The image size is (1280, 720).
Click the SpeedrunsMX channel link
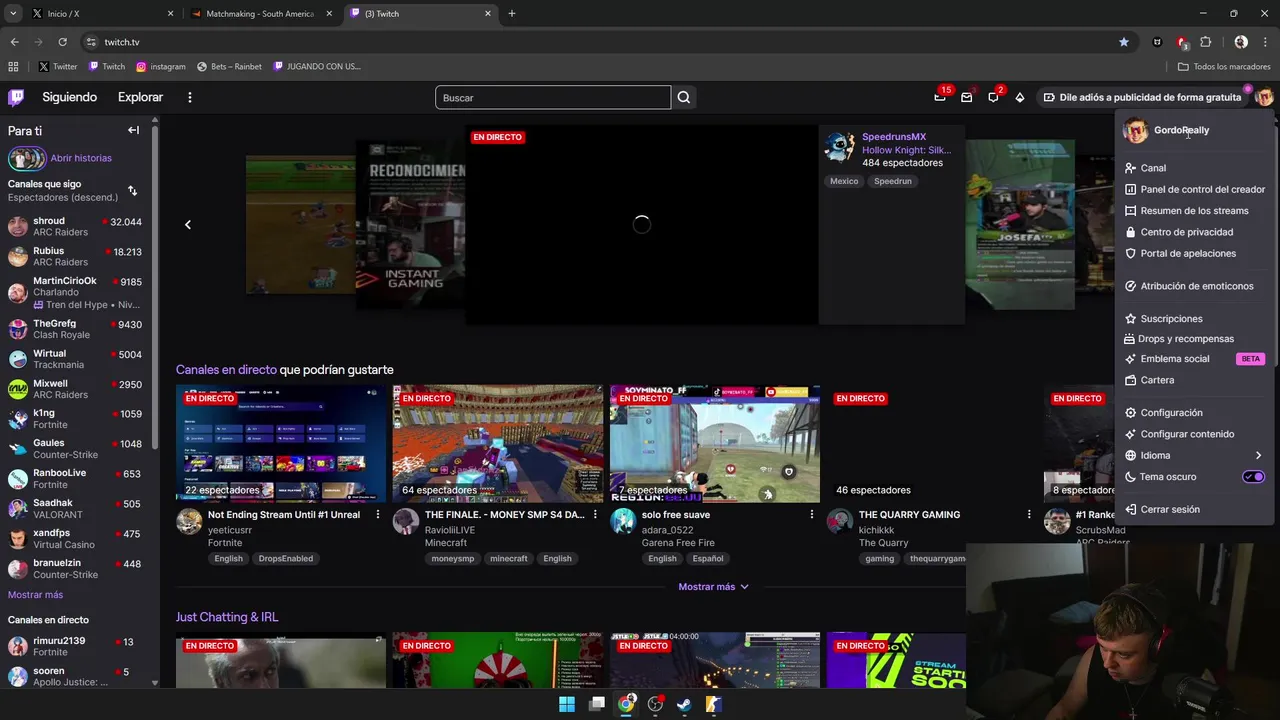tap(894, 137)
